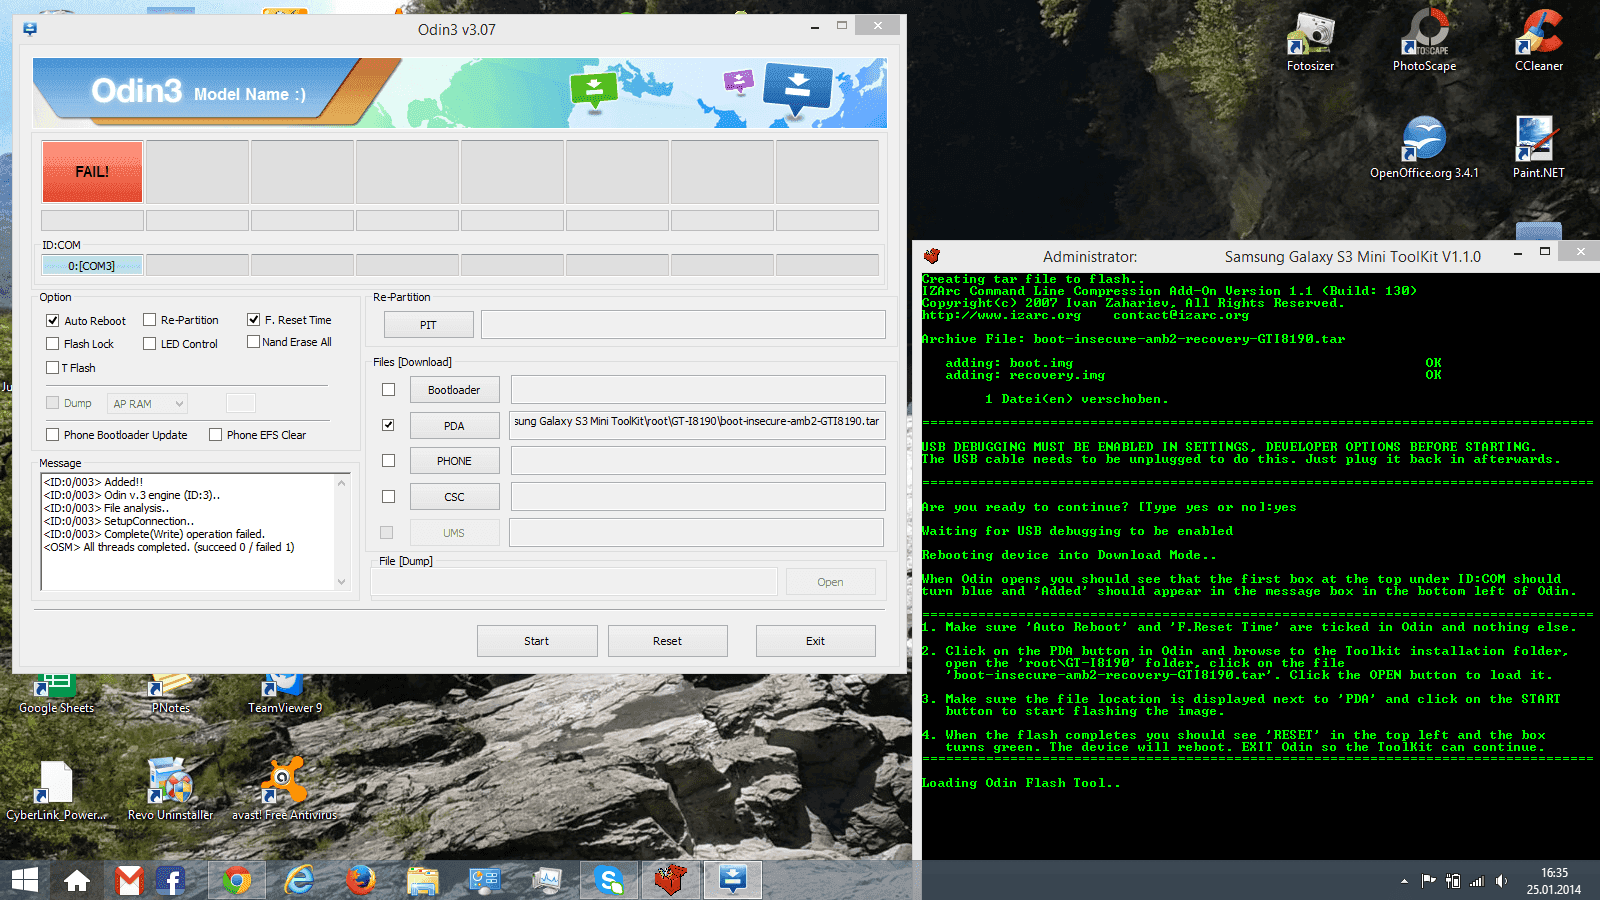Screen dimensions: 1600x900
Task: Enable the T Flash checkbox
Action: tap(53, 368)
